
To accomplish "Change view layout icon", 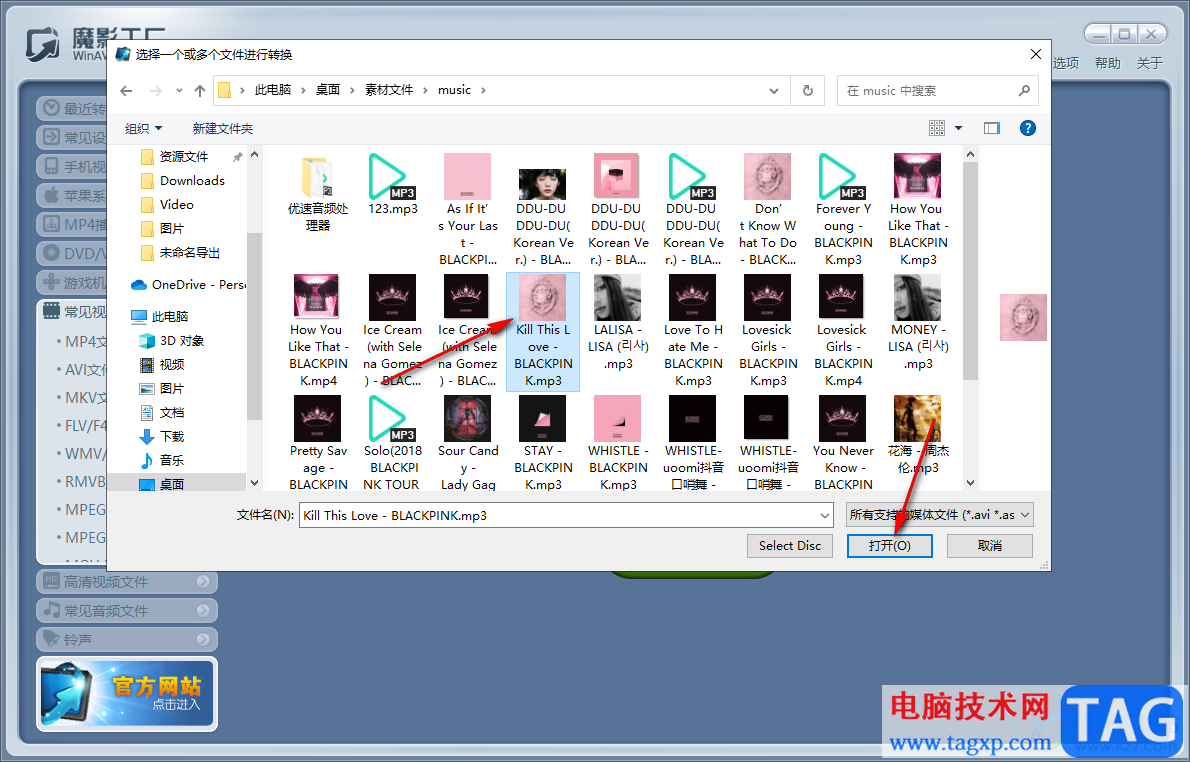I will coord(937,128).
